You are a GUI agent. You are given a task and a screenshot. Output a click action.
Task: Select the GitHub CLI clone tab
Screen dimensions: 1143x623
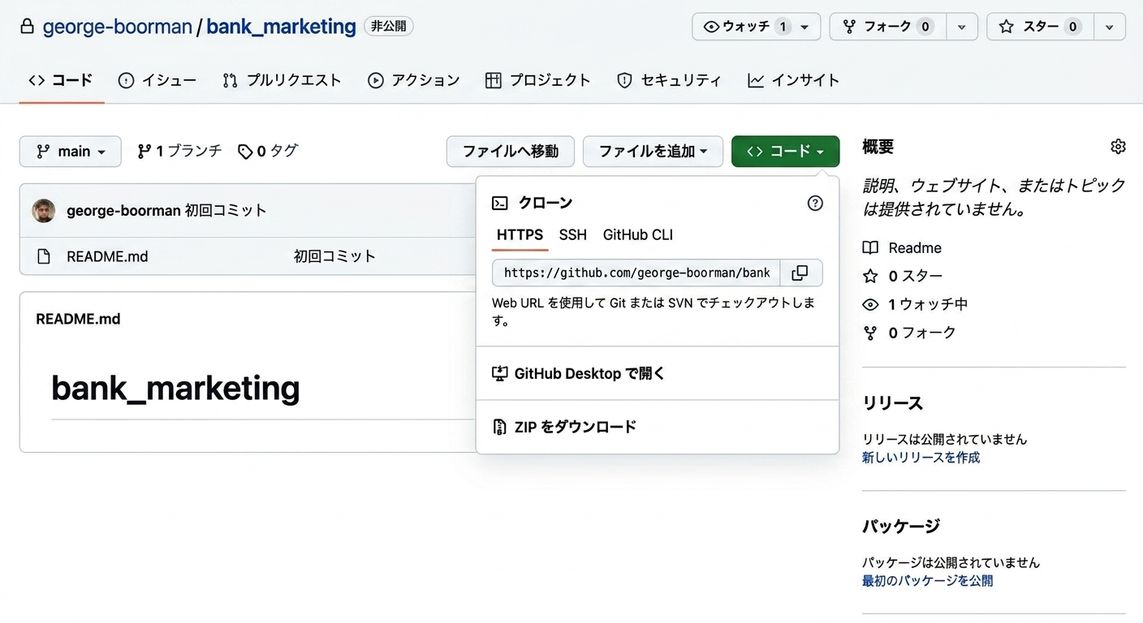tap(638, 235)
